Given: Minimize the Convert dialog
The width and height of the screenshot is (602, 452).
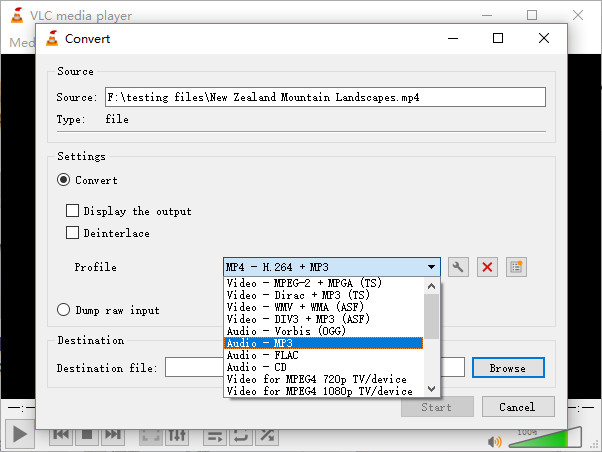Looking at the screenshot, I should tap(453, 38).
